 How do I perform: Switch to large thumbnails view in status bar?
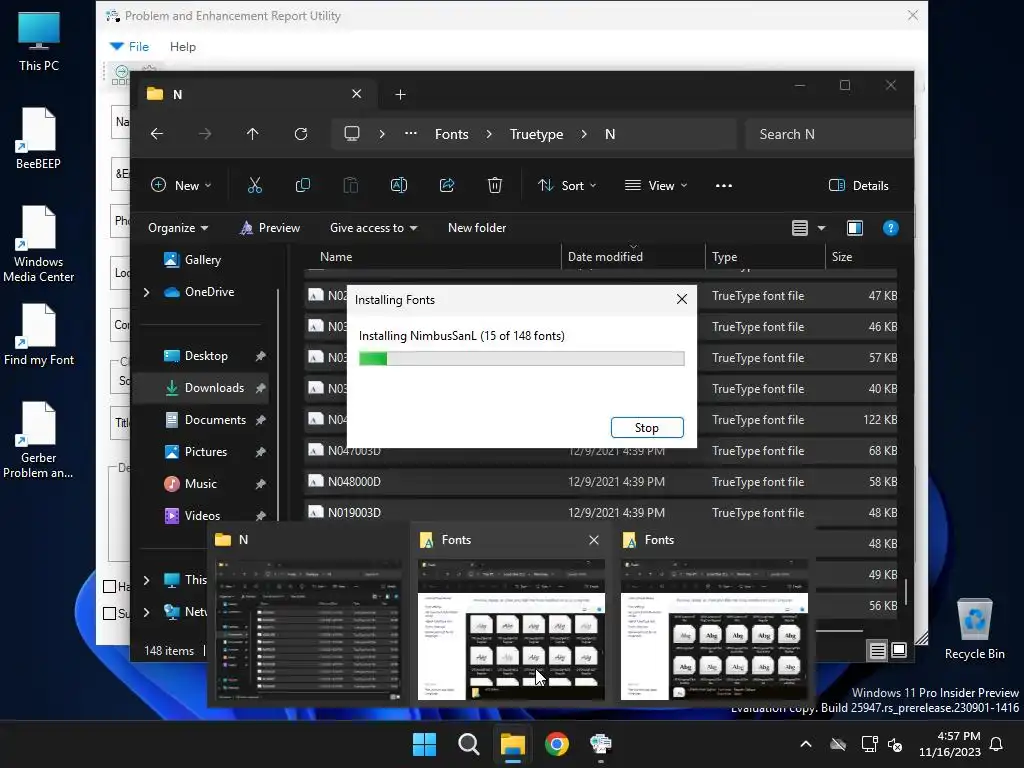click(x=899, y=650)
